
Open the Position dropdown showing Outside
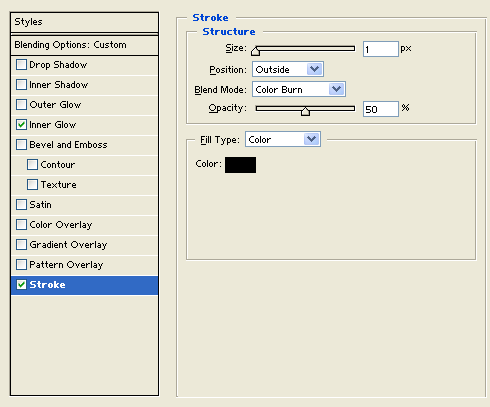pyautogui.click(x=288, y=69)
